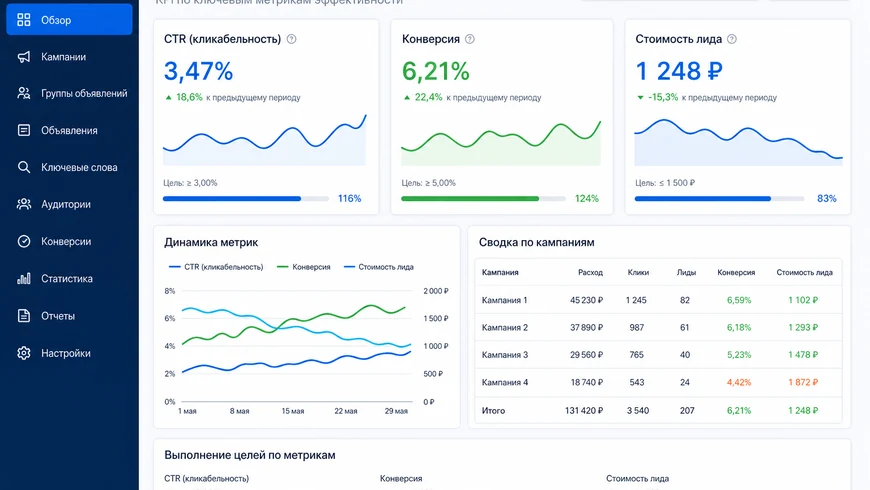Toggle CTR (кликабельность) legend in Динамика метрик
This screenshot has height=490, width=870.
coord(216,267)
